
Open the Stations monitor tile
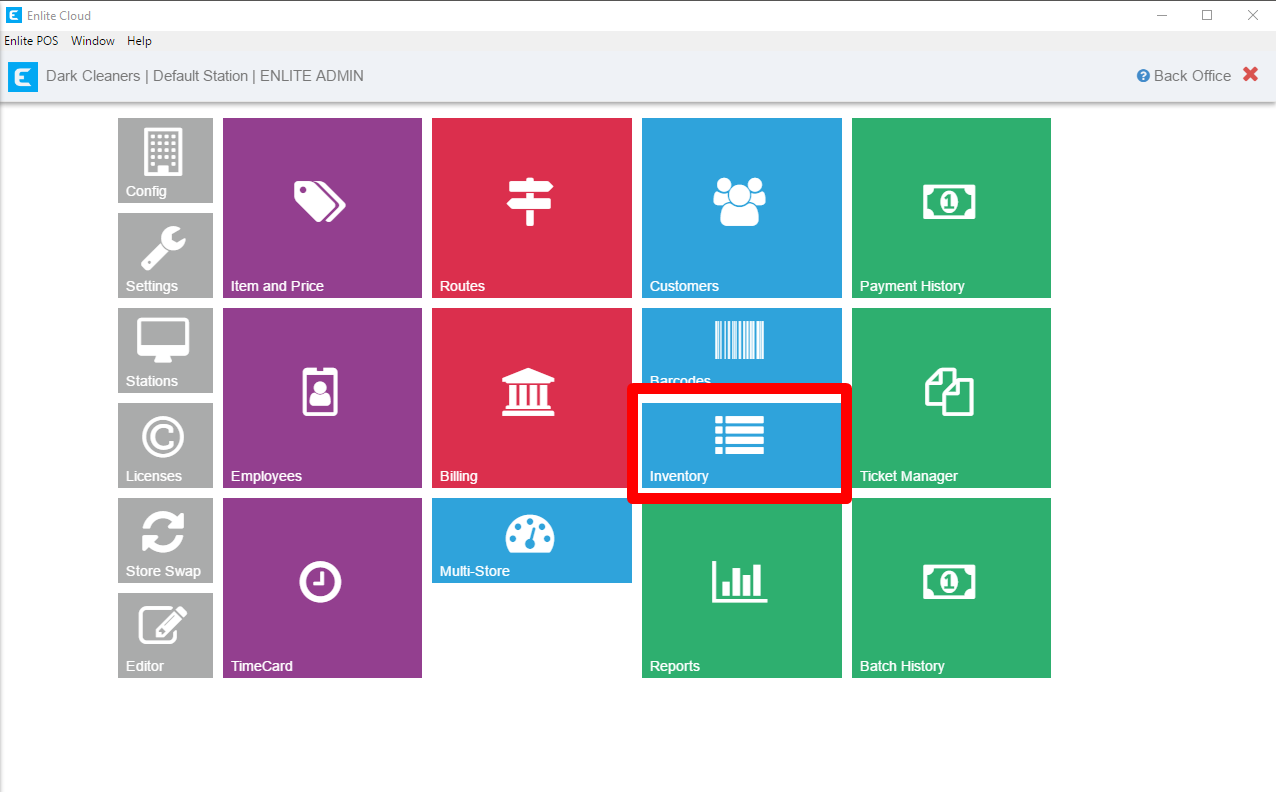pos(165,350)
